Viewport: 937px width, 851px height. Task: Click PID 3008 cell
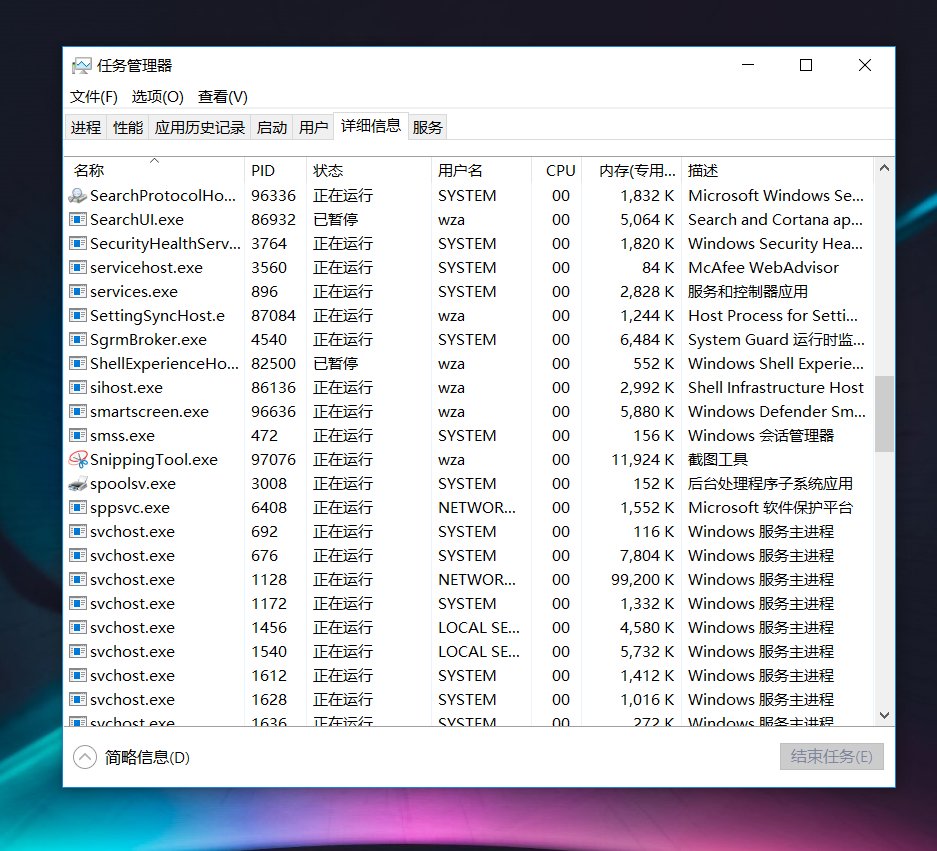(269, 483)
